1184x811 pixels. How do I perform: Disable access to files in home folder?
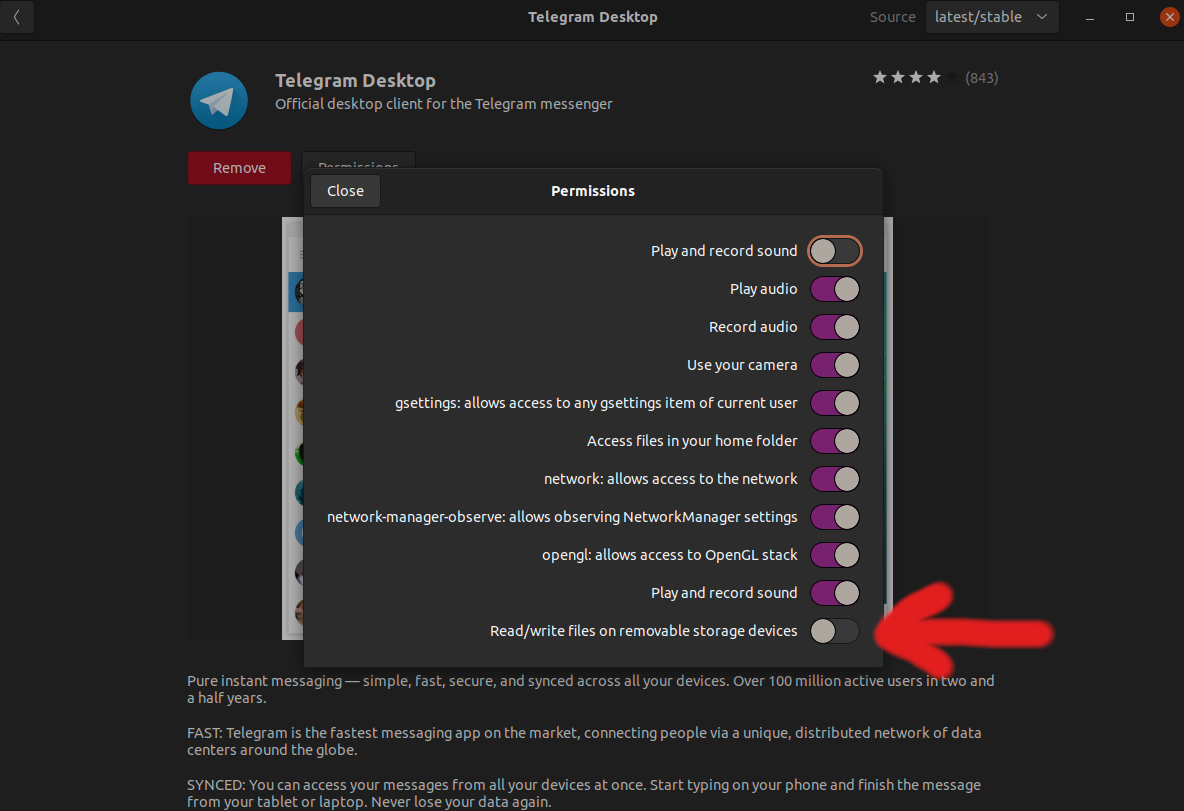coord(835,441)
